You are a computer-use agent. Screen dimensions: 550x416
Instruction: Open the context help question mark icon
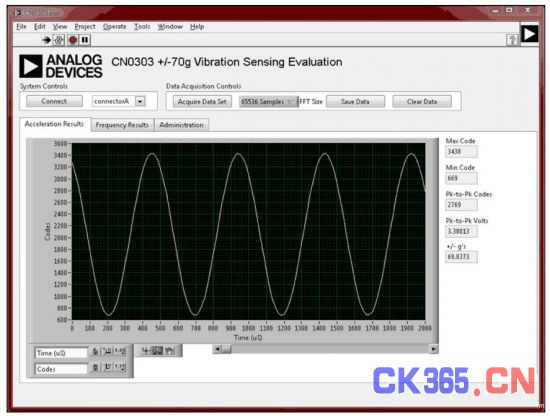coord(512,40)
